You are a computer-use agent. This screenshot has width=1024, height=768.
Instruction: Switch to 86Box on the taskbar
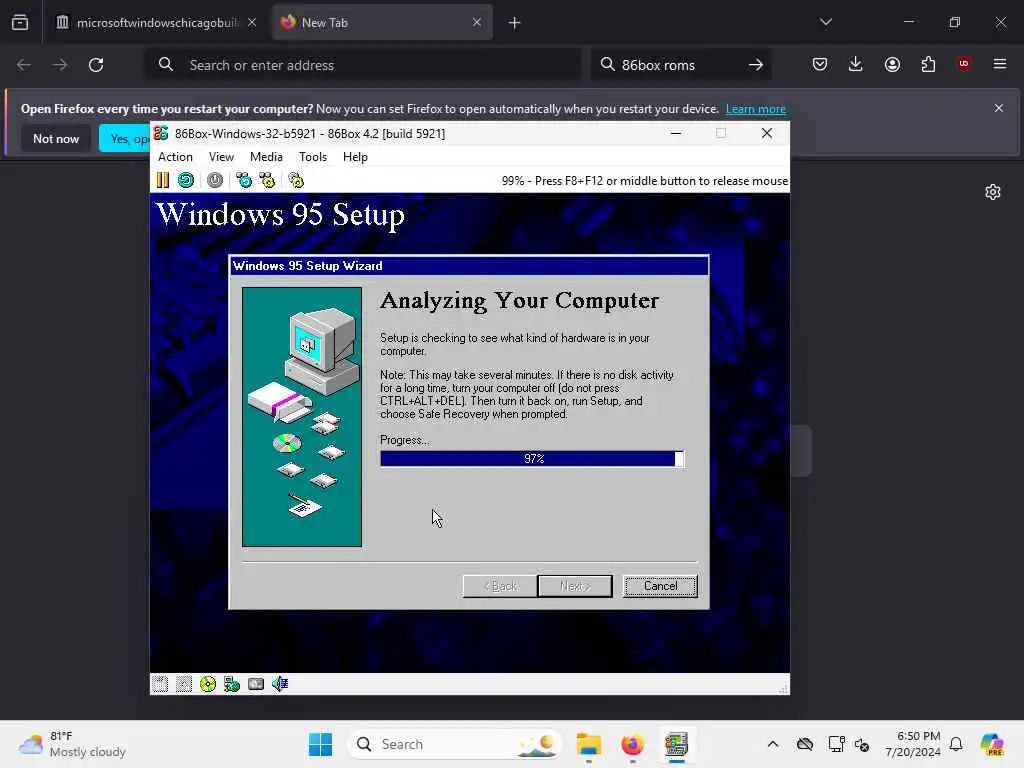677,744
